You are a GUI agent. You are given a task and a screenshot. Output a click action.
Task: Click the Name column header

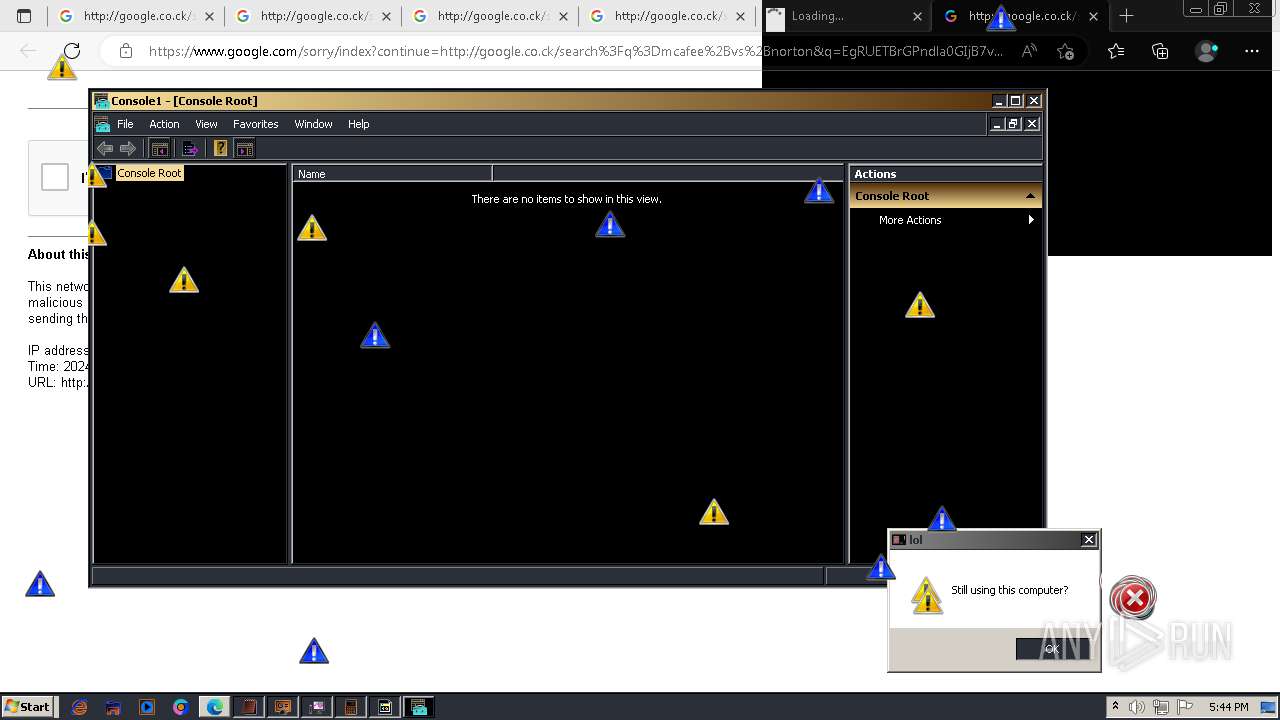tap(392, 173)
